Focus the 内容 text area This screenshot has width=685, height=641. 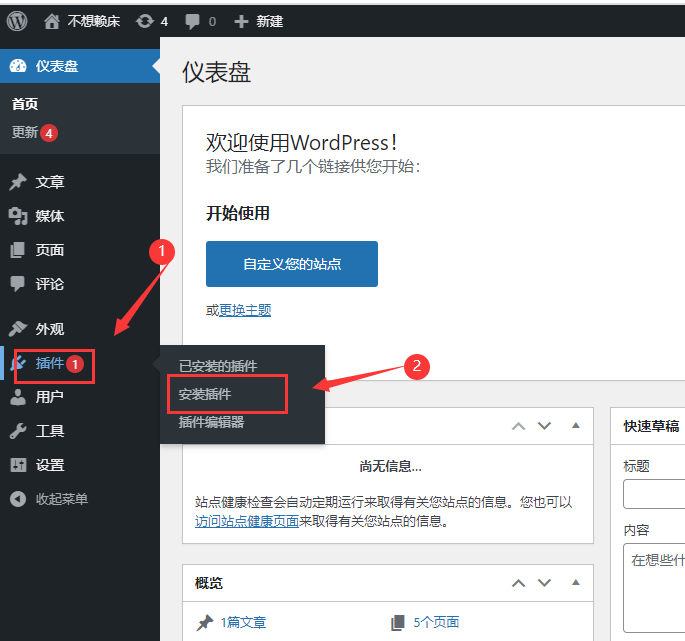click(654, 588)
